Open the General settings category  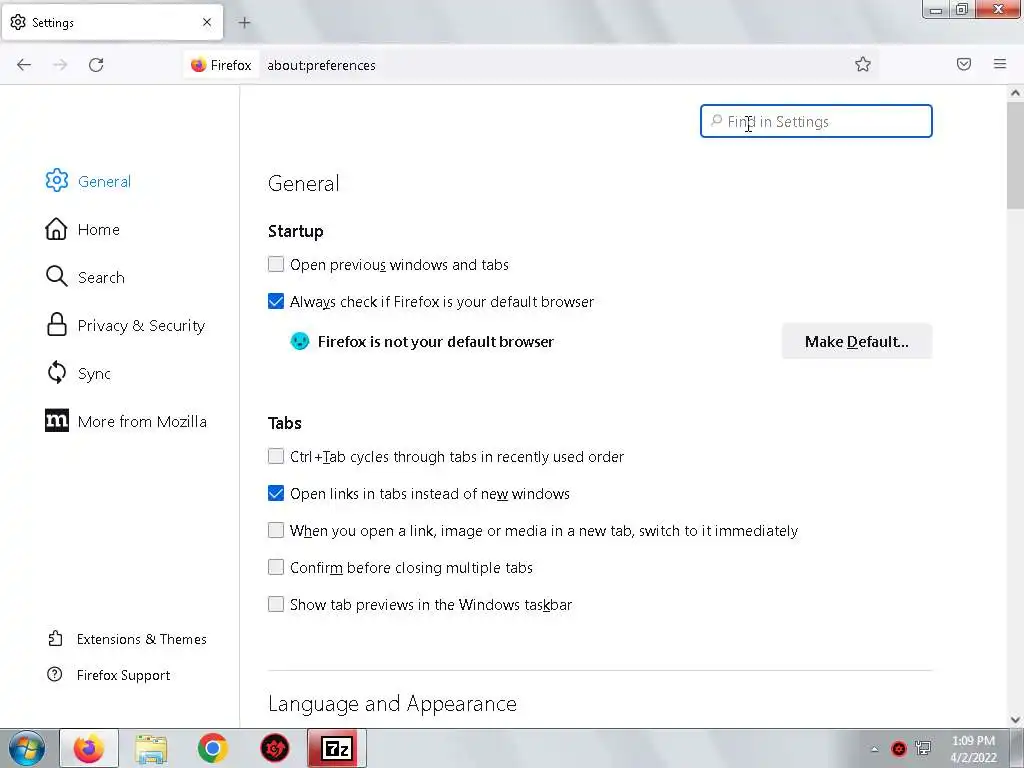[x=104, y=181]
